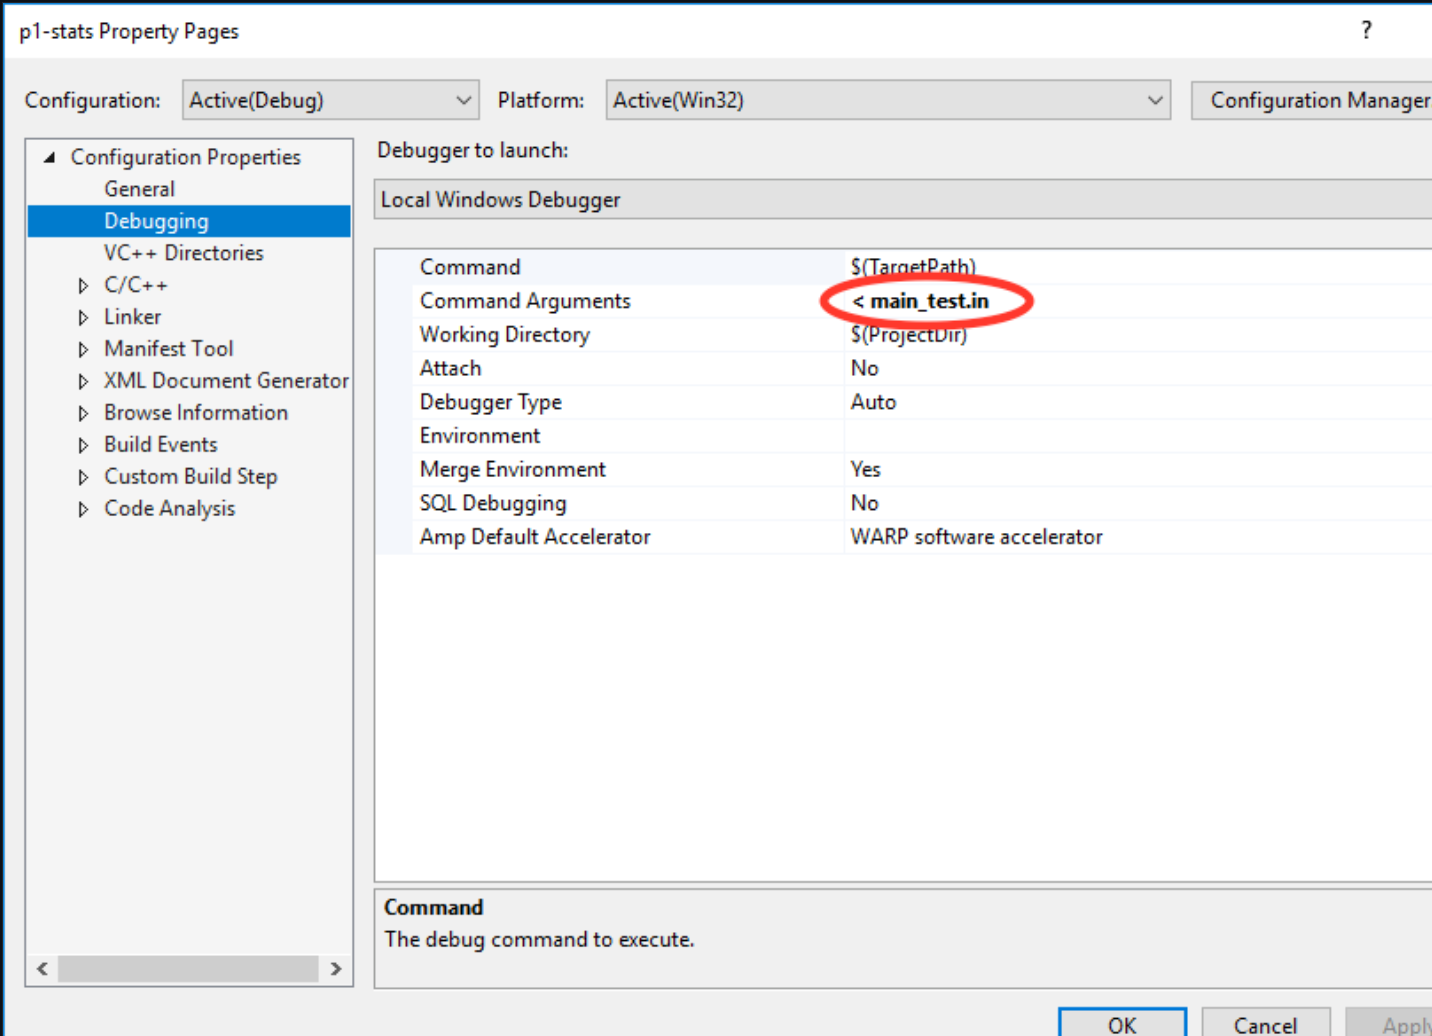The height and width of the screenshot is (1036, 1432).
Task: Open the Platform dropdown
Action: coord(887,100)
